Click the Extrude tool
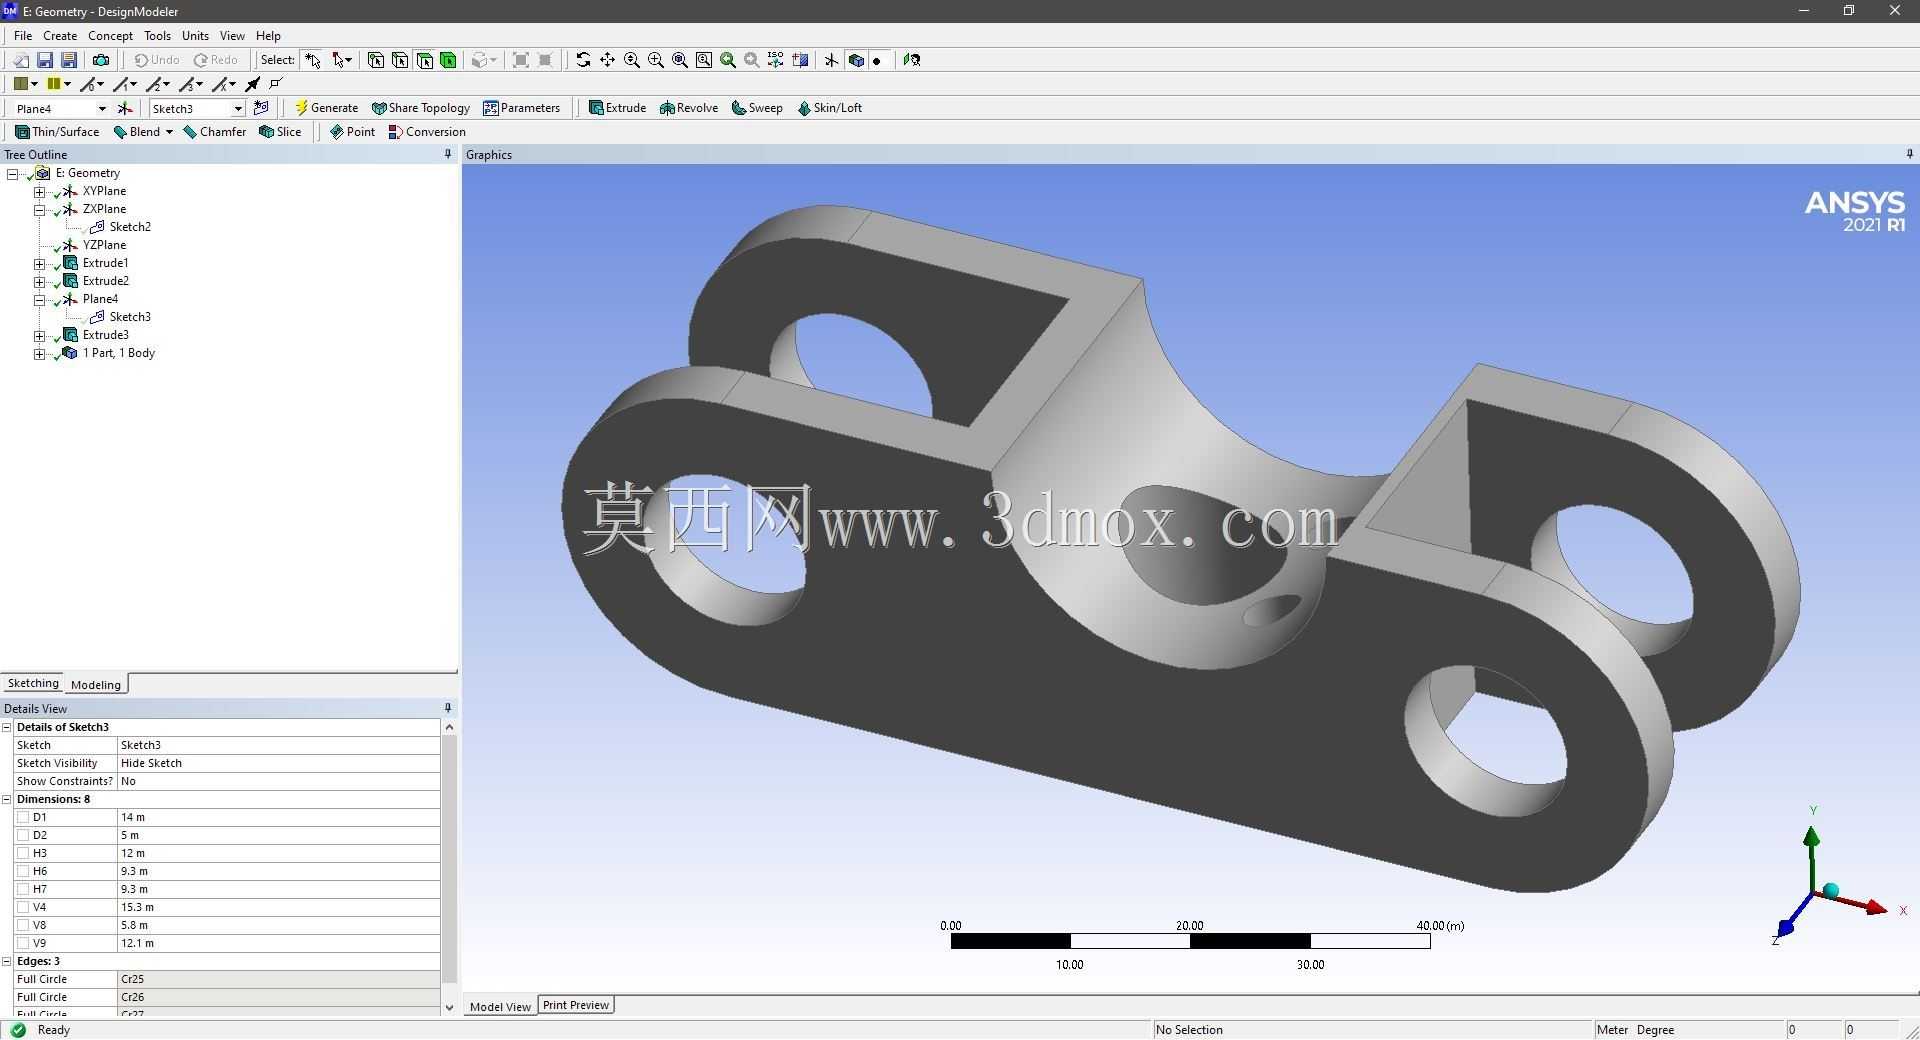Image resolution: width=1920 pixels, height=1040 pixels. [x=617, y=108]
